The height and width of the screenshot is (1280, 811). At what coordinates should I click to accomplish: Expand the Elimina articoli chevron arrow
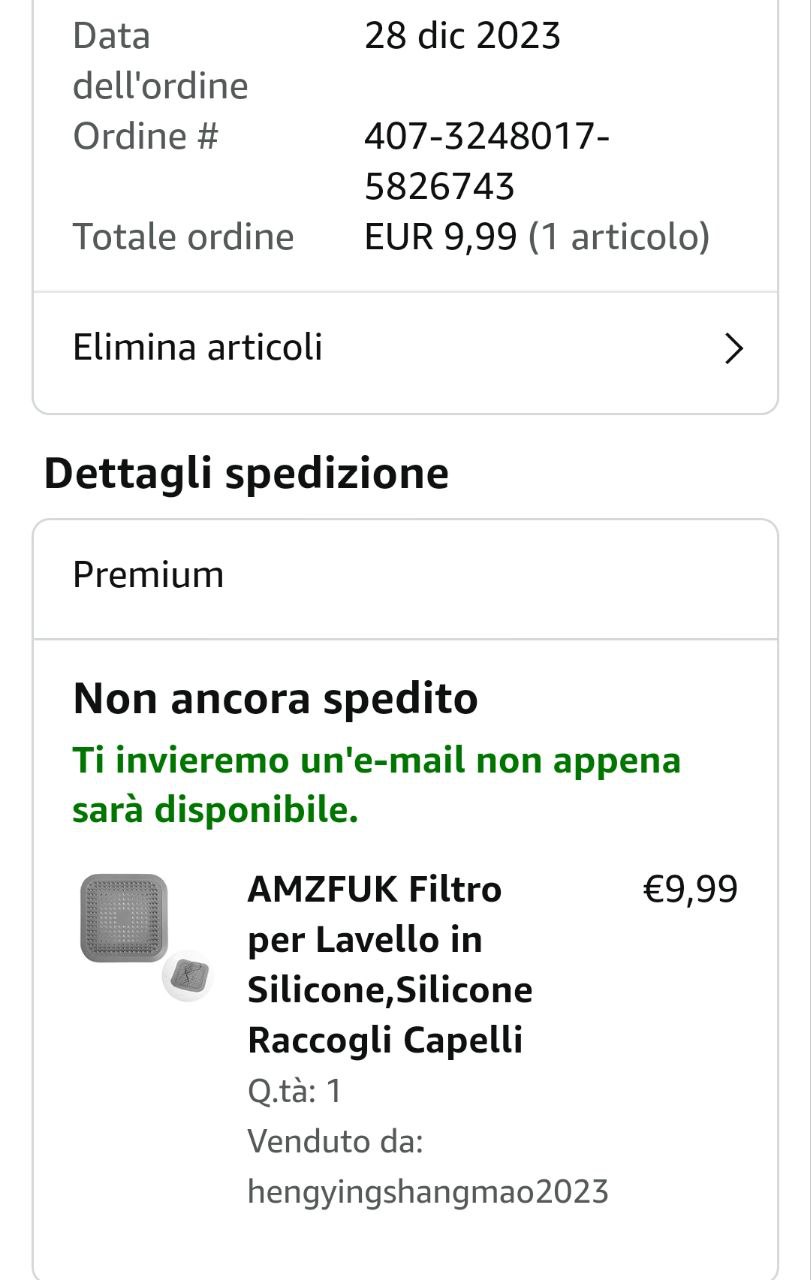(x=734, y=349)
